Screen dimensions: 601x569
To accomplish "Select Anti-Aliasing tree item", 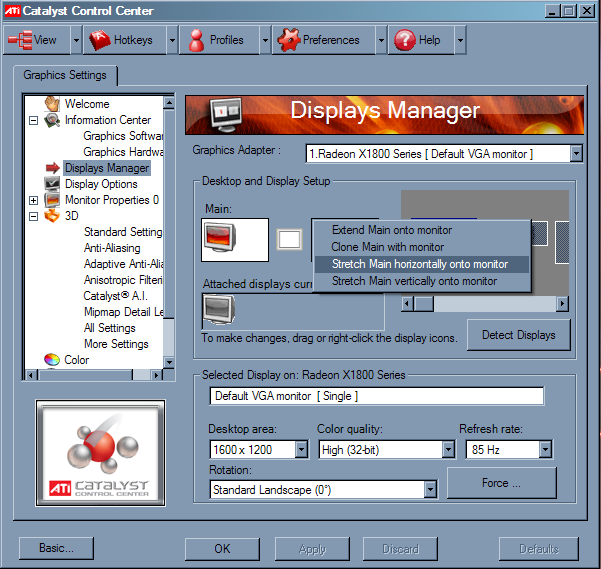I will [x=112, y=248].
